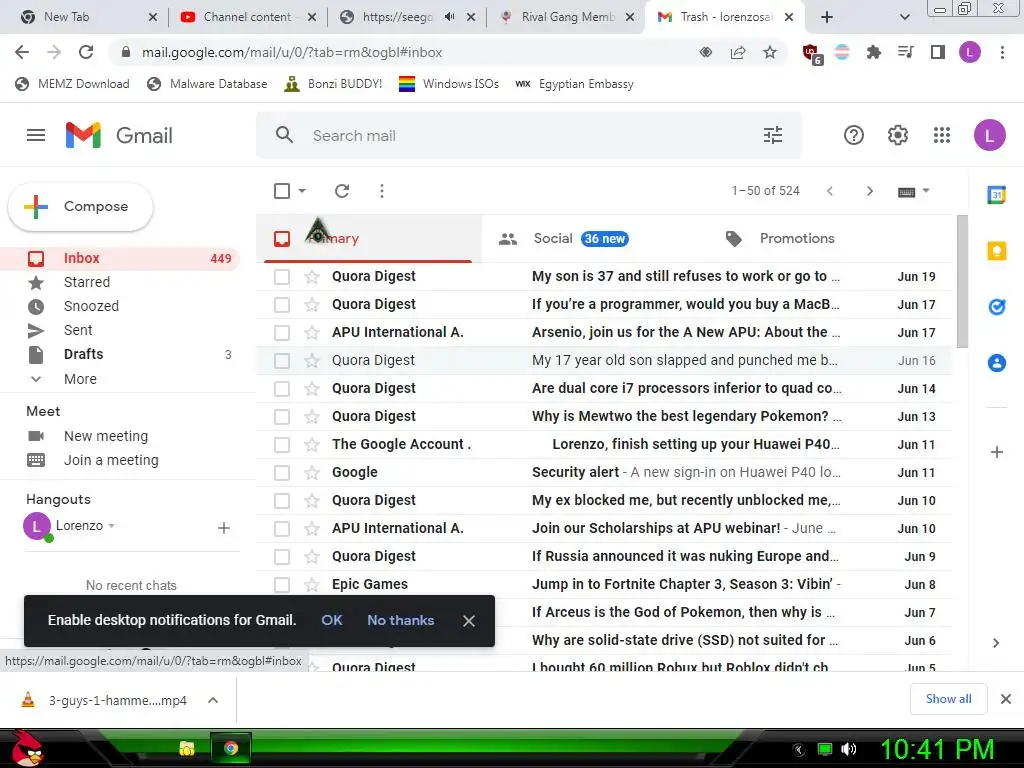The height and width of the screenshot is (768, 1024).
Task: Open Lorenzo Hangouts status dropdown
Action: pyautogui.click(x=112, y=526)
